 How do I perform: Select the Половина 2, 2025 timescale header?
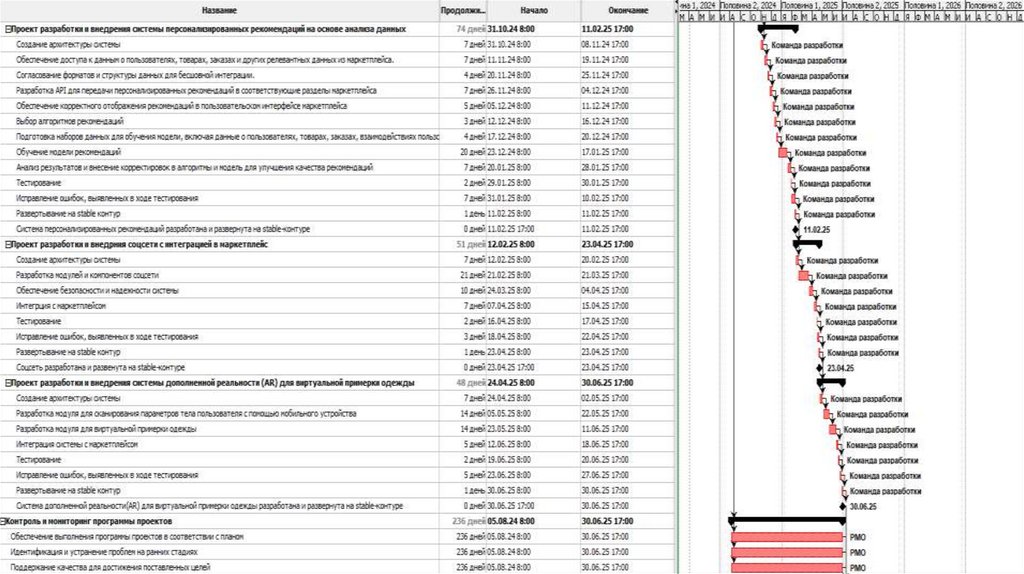pos(871,5)
